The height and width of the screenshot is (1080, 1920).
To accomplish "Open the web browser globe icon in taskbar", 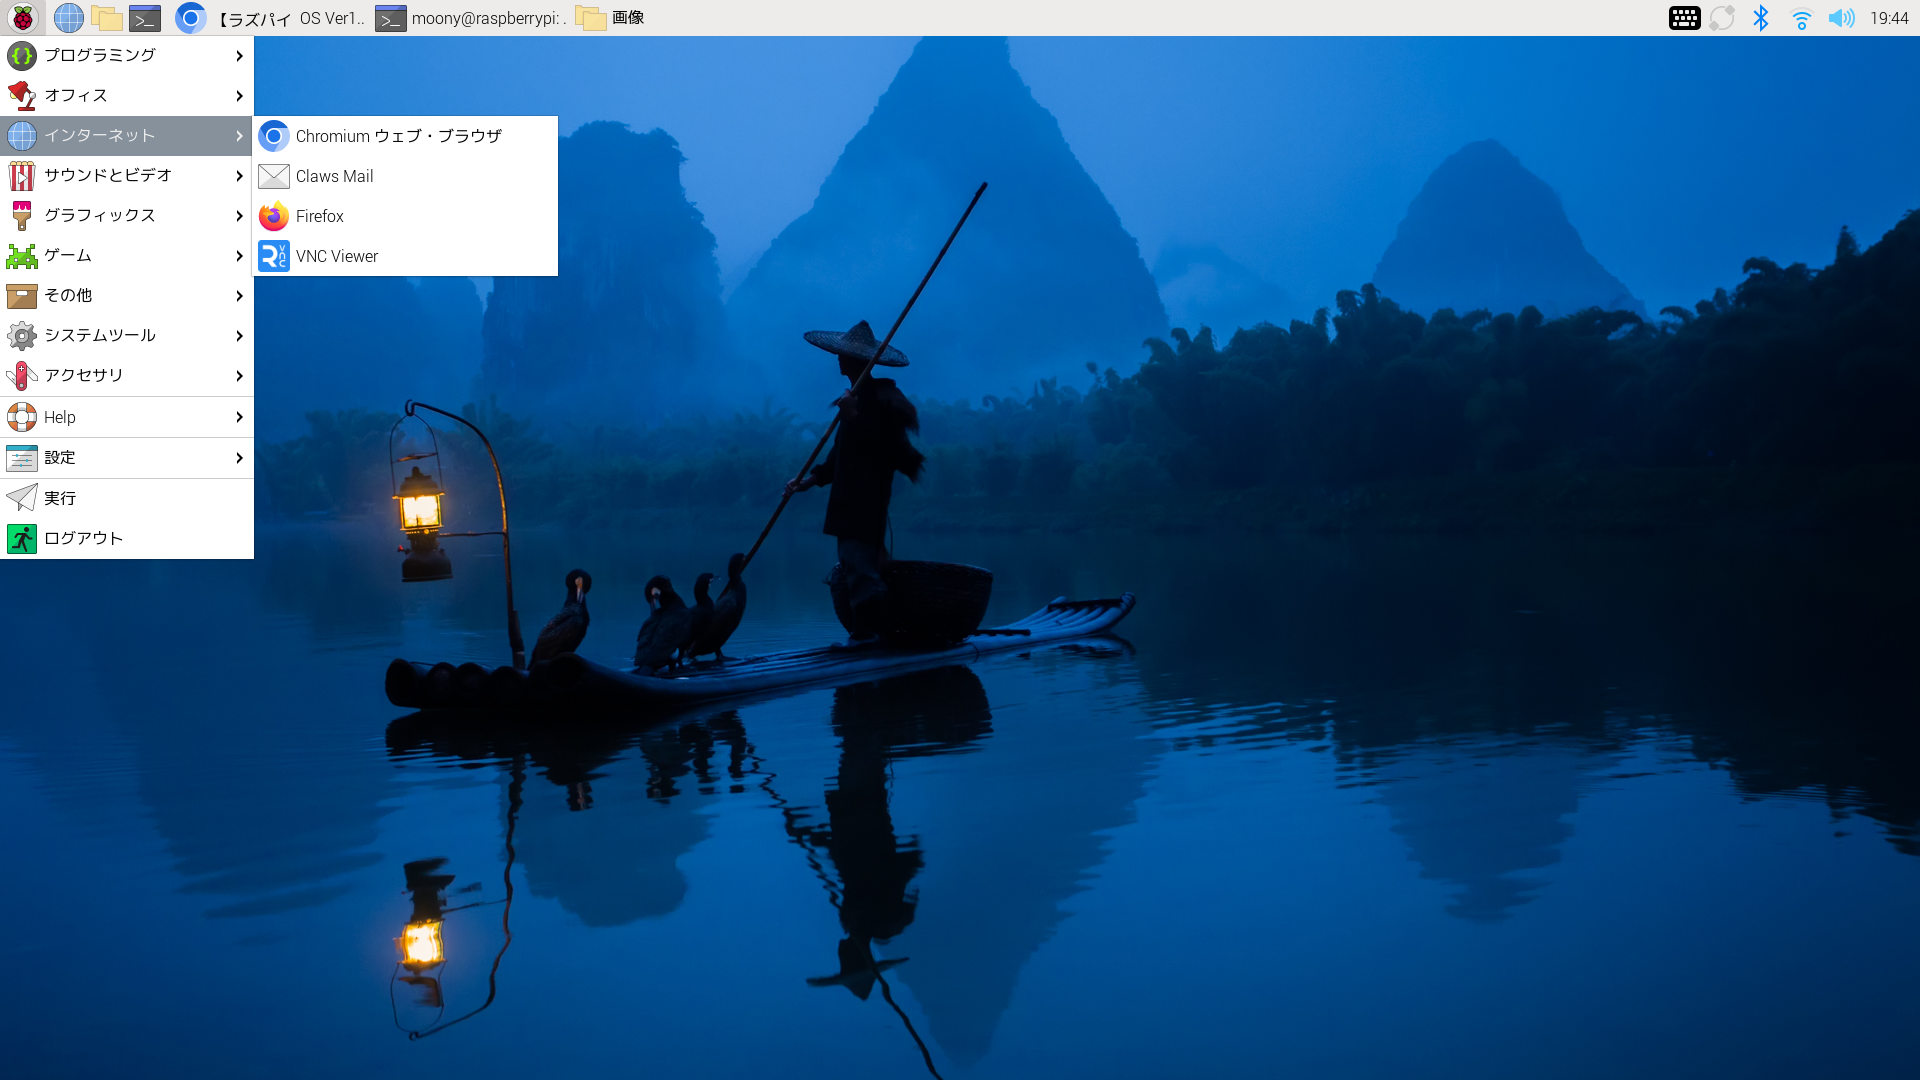I will 68,18.
